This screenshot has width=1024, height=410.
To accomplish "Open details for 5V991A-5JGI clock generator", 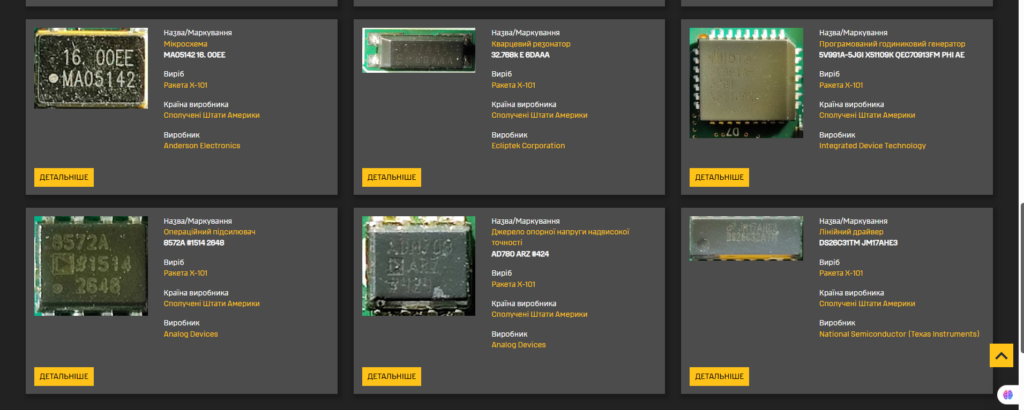I will (x=719, y=177).
